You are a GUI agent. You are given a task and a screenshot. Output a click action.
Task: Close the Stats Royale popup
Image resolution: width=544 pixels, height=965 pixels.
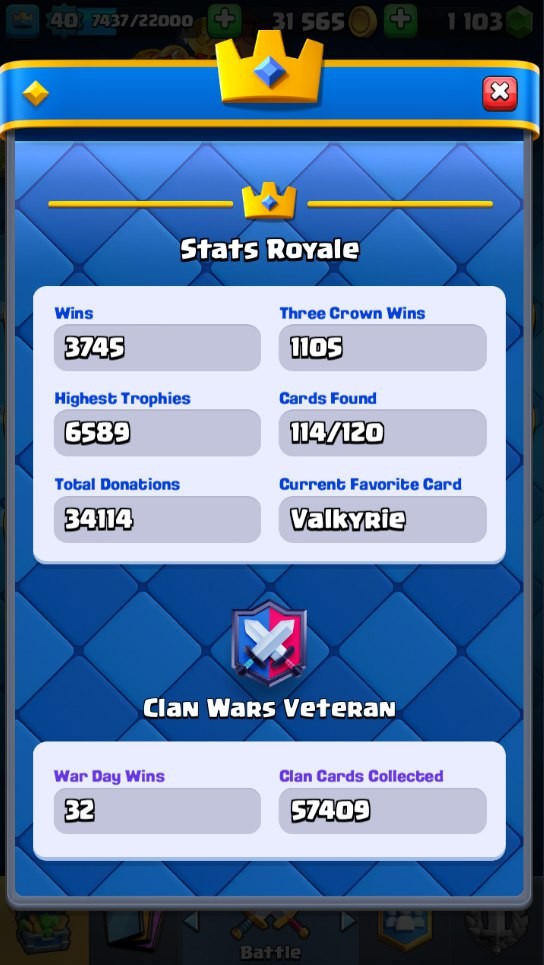[500, 94]
